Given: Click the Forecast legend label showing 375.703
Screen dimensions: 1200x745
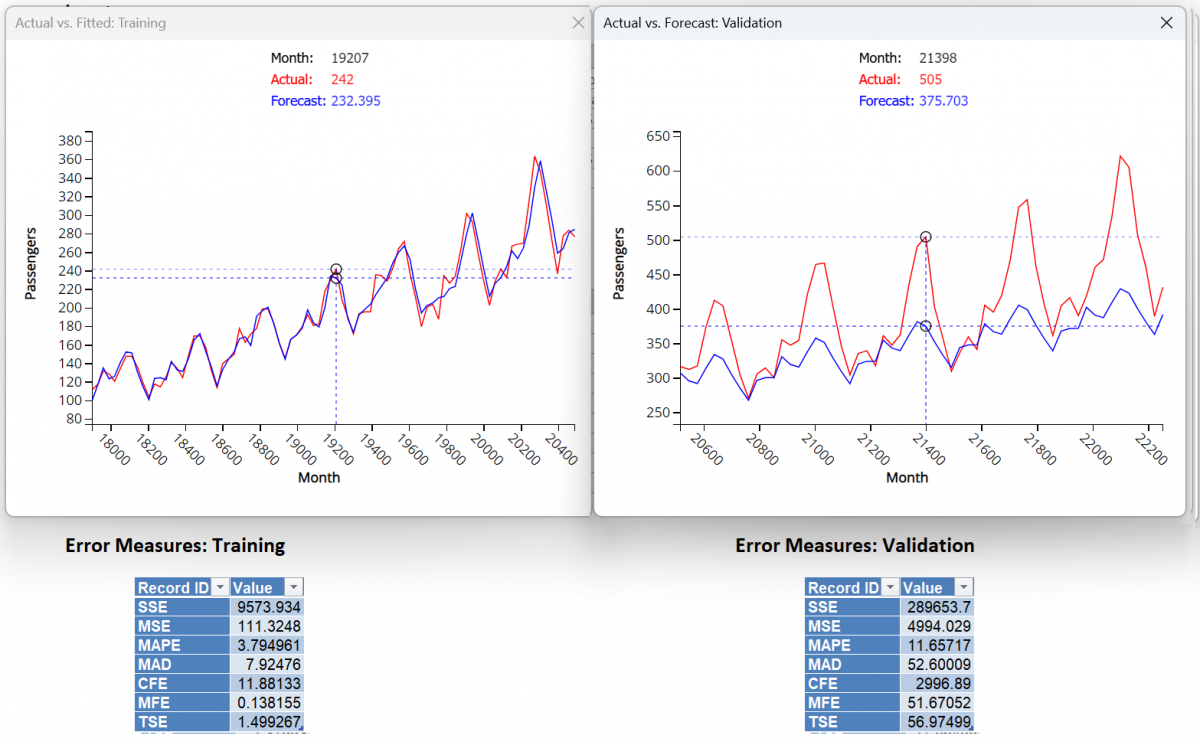Looking at the screenshot, I should [x=913, y=101].
